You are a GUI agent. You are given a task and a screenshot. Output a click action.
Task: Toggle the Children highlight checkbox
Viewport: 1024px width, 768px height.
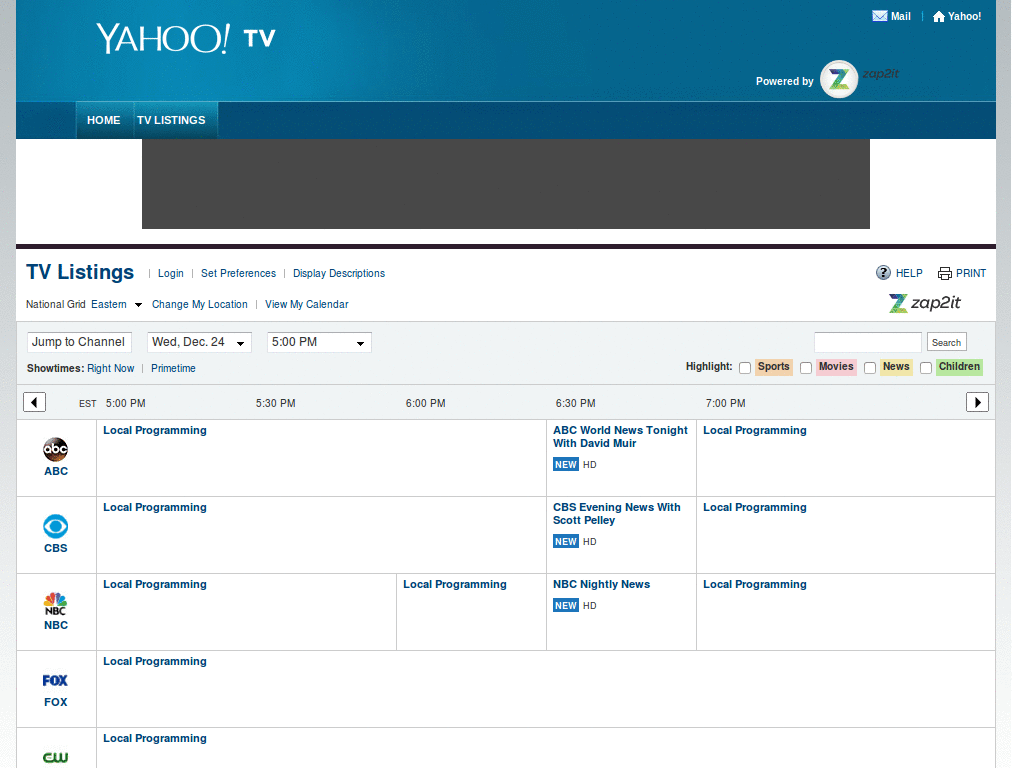tap(926, 367)
